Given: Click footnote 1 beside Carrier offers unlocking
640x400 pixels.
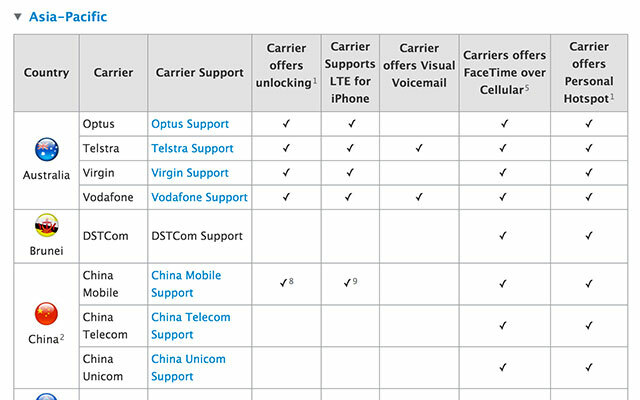Looking at the screenshot, I should click(315, 81).
